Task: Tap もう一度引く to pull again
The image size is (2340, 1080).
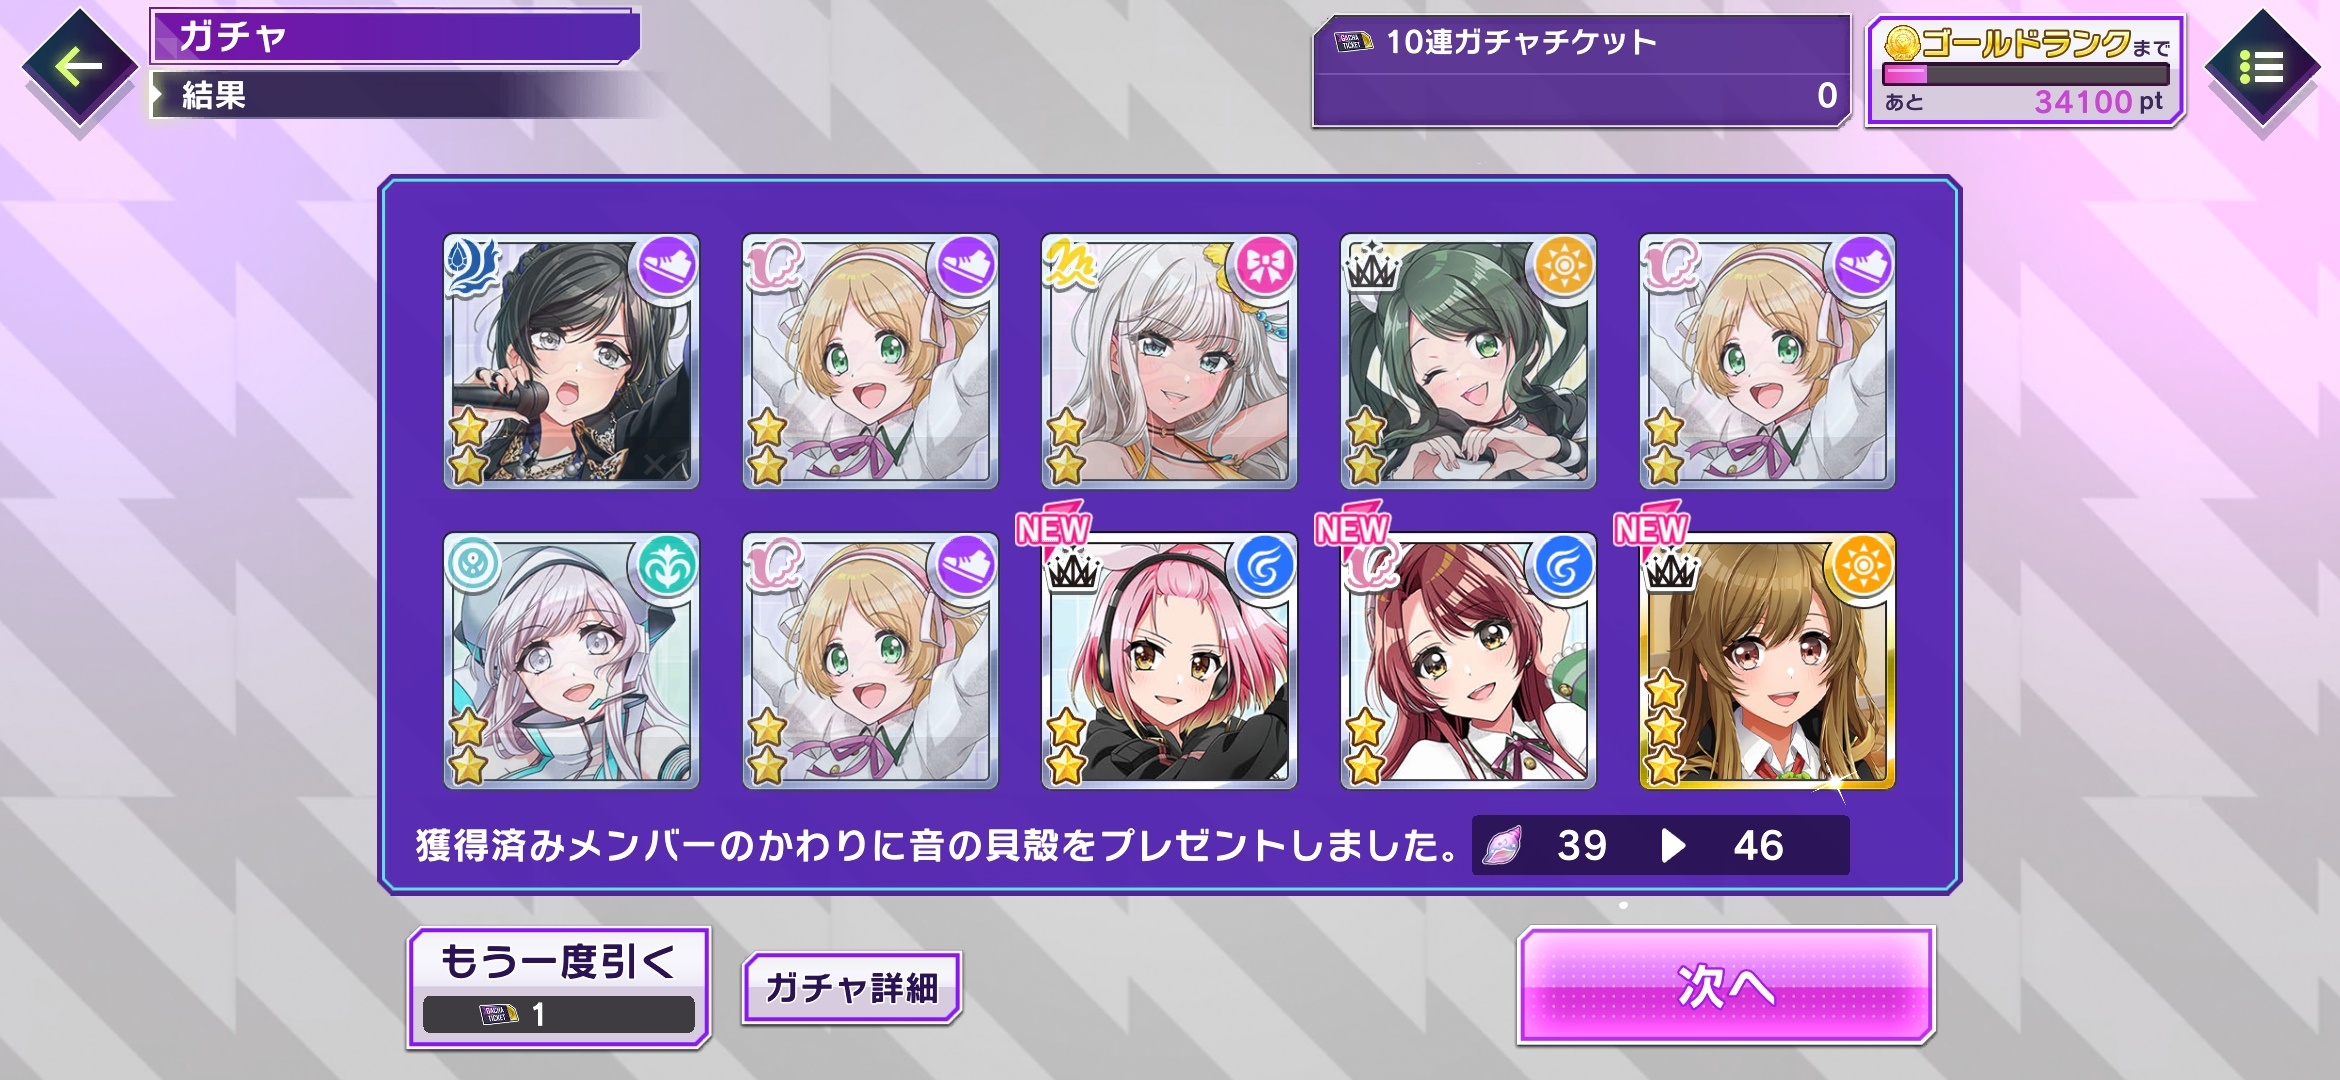Action: tap(559, 987)
